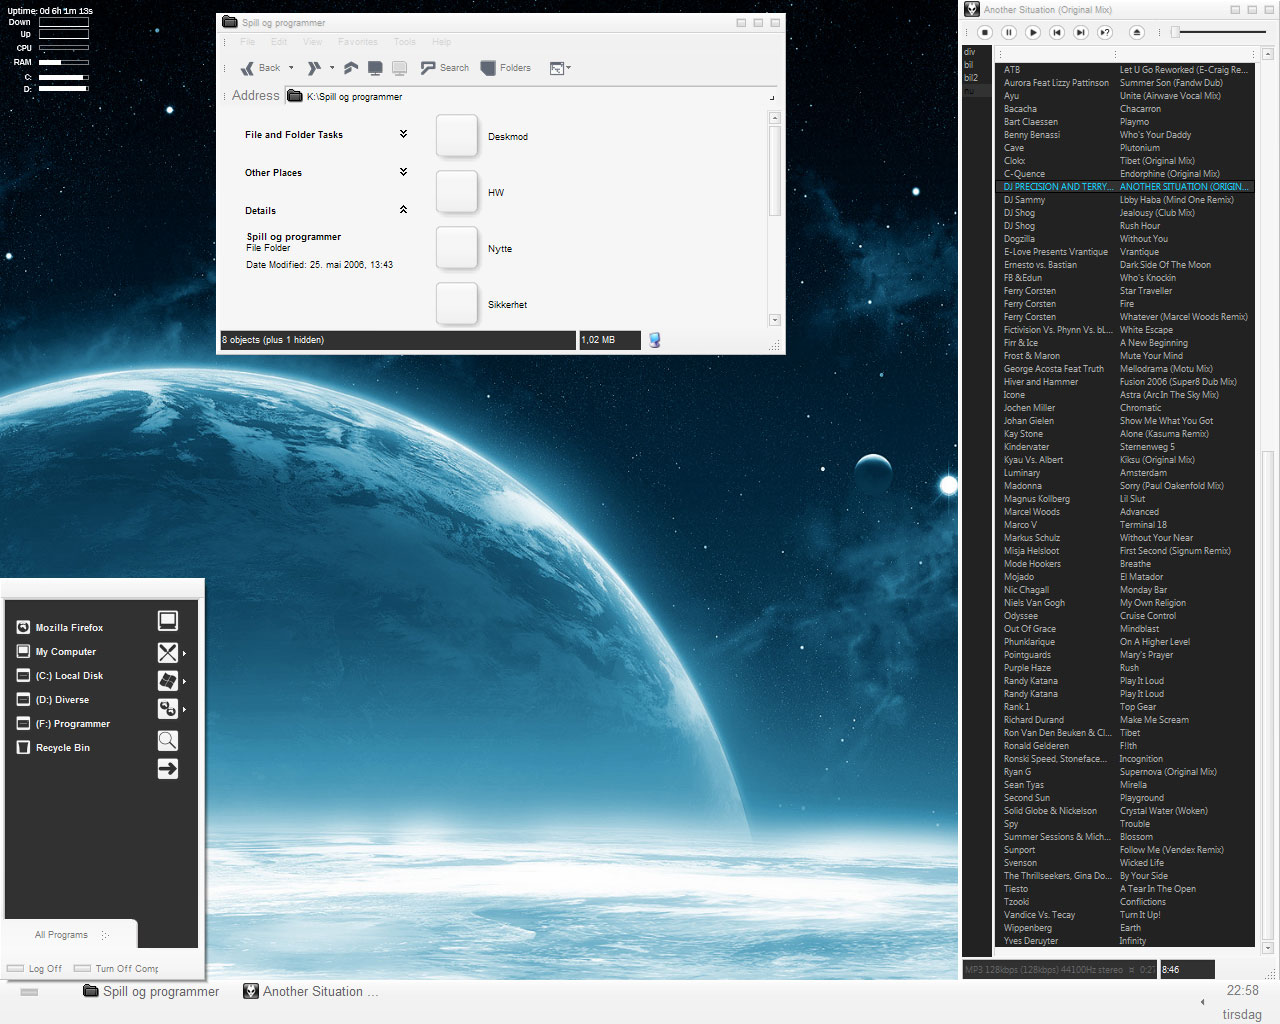
Task: Open the Tools menu in Explorer
Action: 404,42
